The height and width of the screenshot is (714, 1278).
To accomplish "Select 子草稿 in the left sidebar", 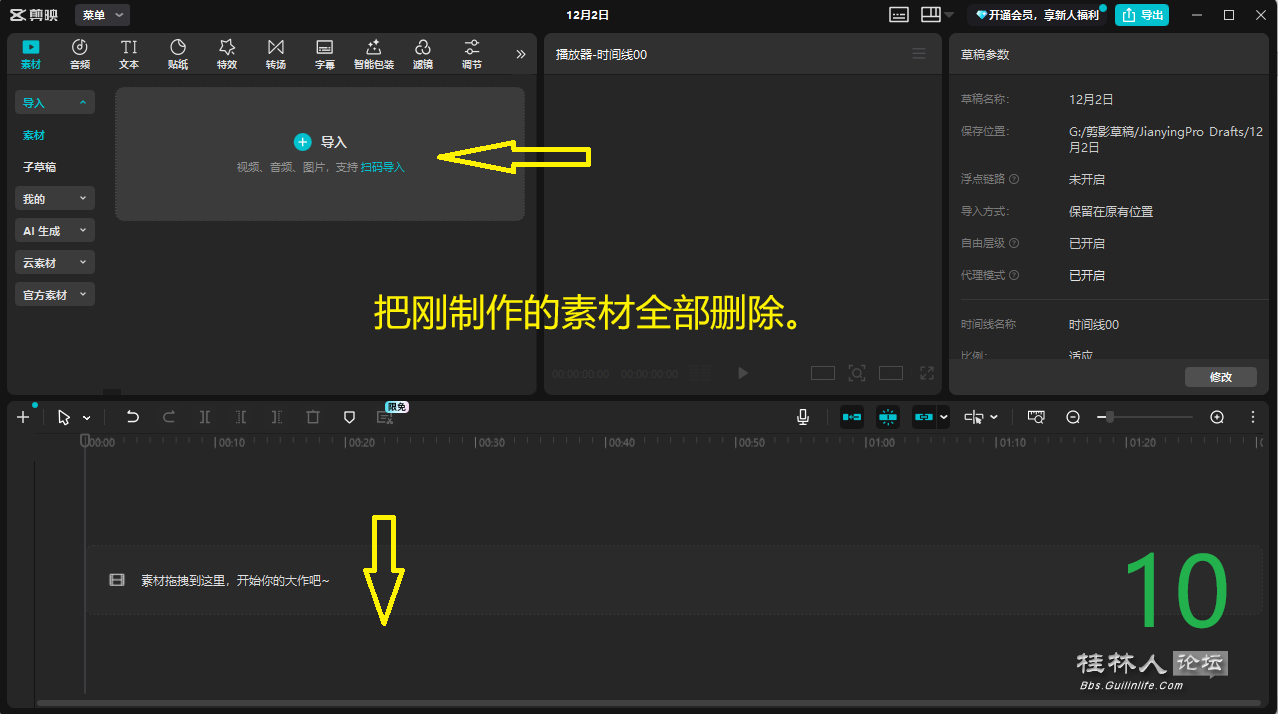I will click(40, 167).
